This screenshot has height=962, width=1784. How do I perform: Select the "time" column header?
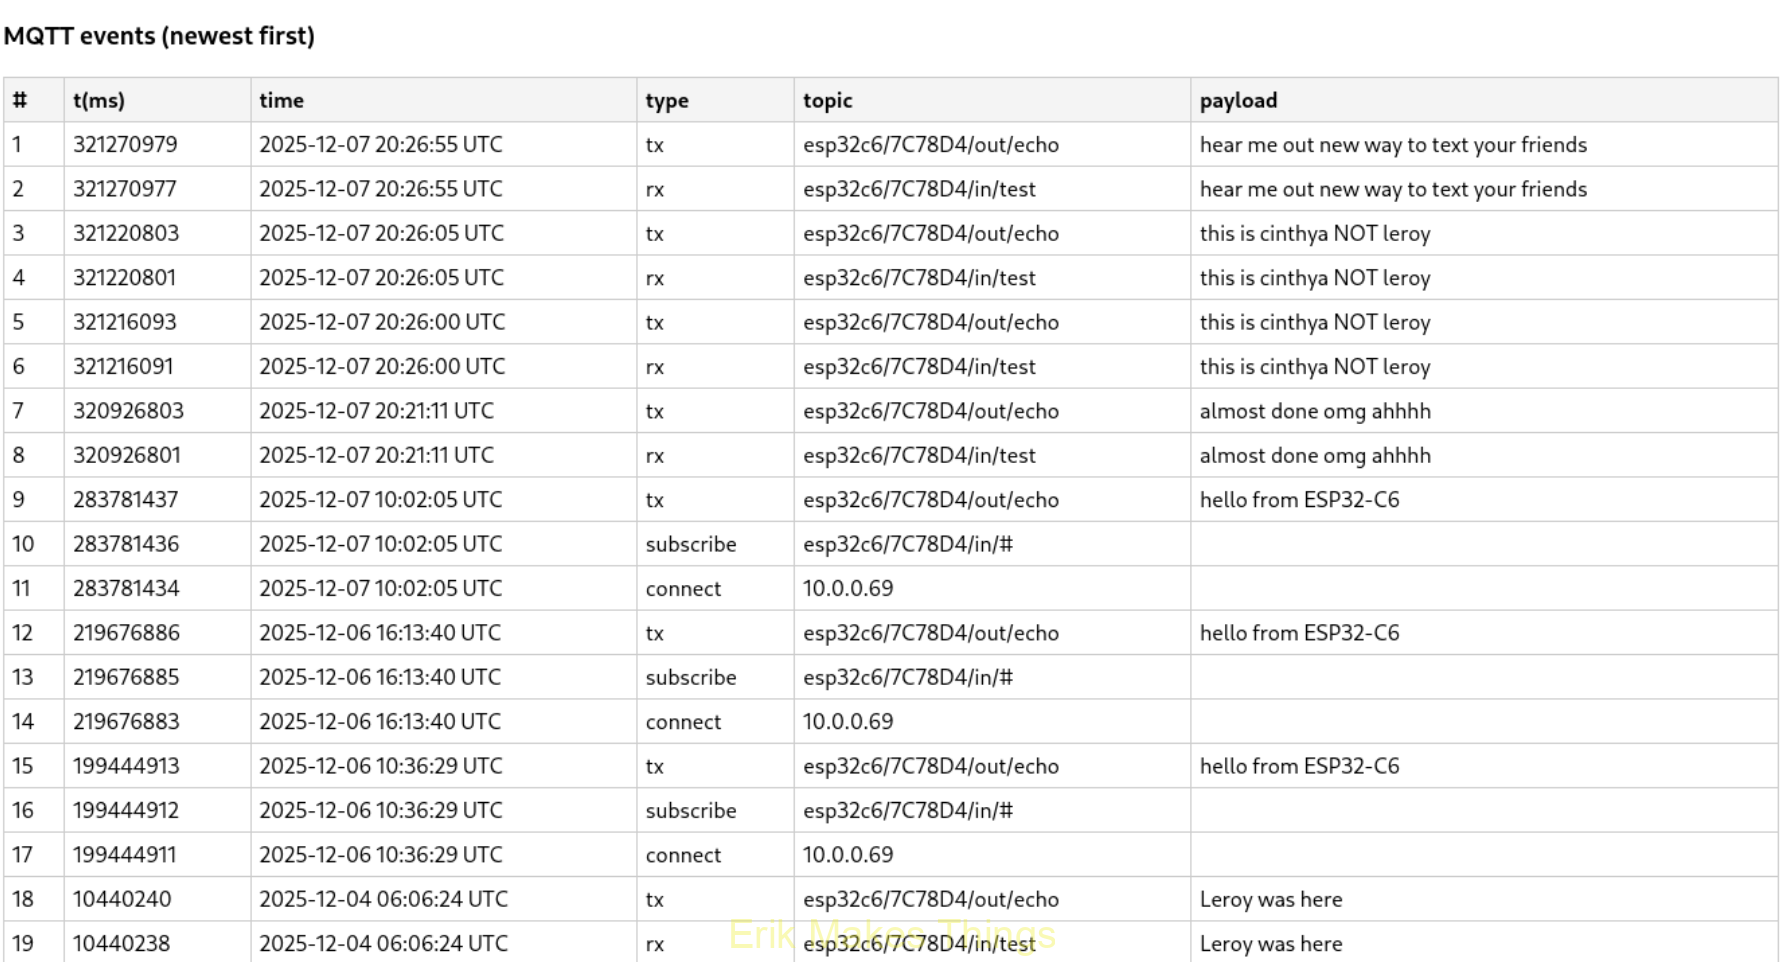tap(281, 101)
